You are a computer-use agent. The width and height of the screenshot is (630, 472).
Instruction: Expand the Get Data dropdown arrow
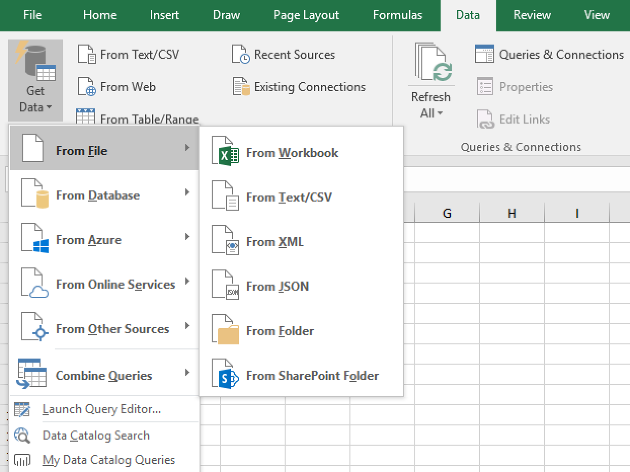[49, 107]
